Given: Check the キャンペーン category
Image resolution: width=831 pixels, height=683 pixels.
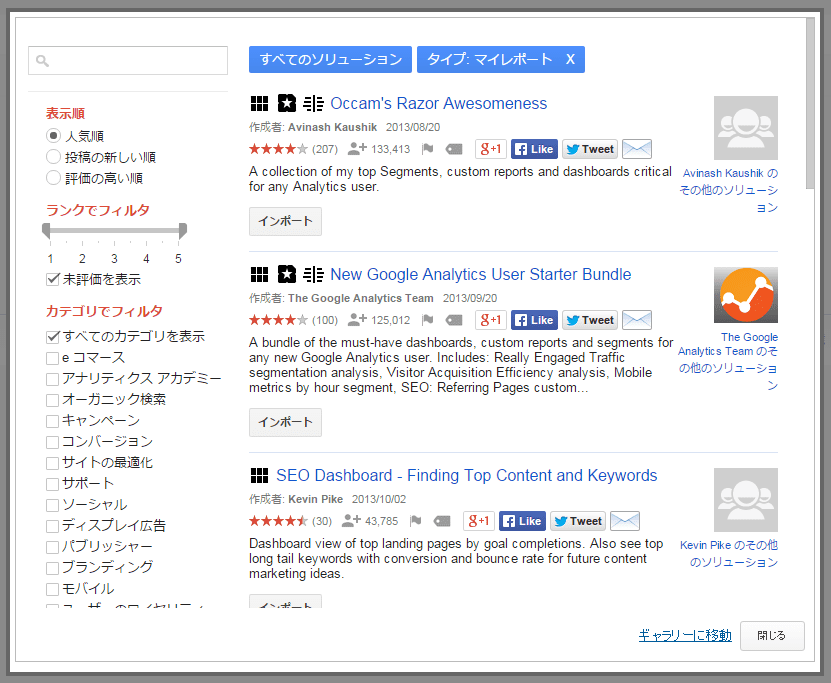Looking at the screenshot, I should click(x=52, y=421).
